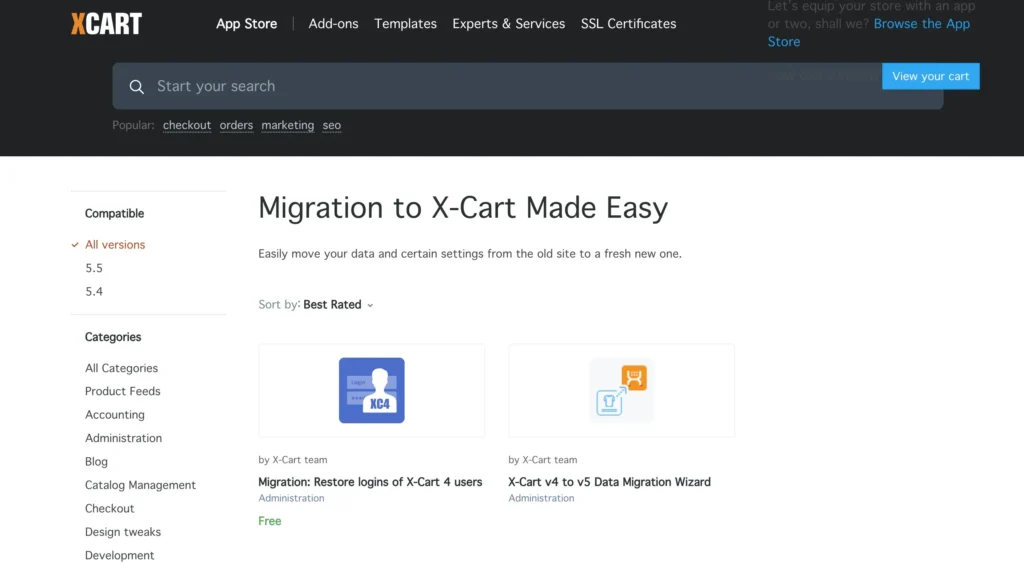The image size is (1024, 564).
Task: Go to the Templates section
Action: tap(405, 24)
